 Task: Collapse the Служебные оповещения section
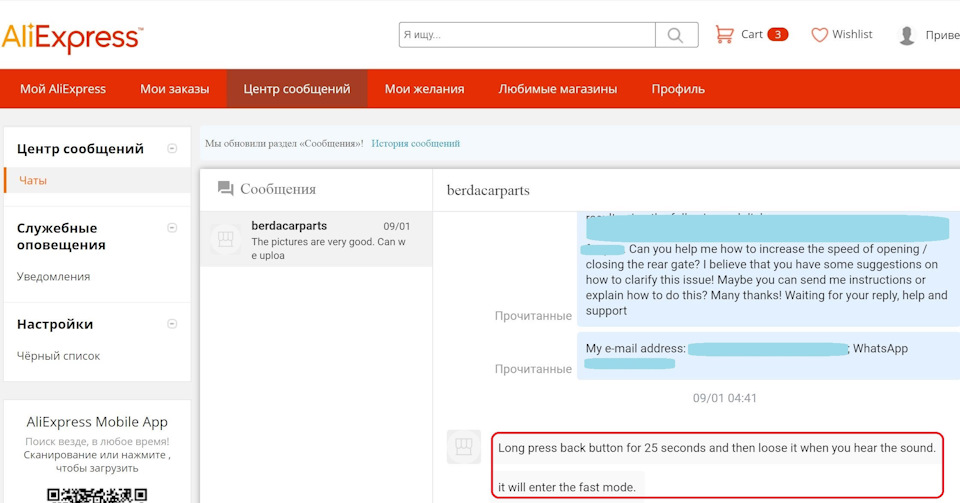point(172,228)
